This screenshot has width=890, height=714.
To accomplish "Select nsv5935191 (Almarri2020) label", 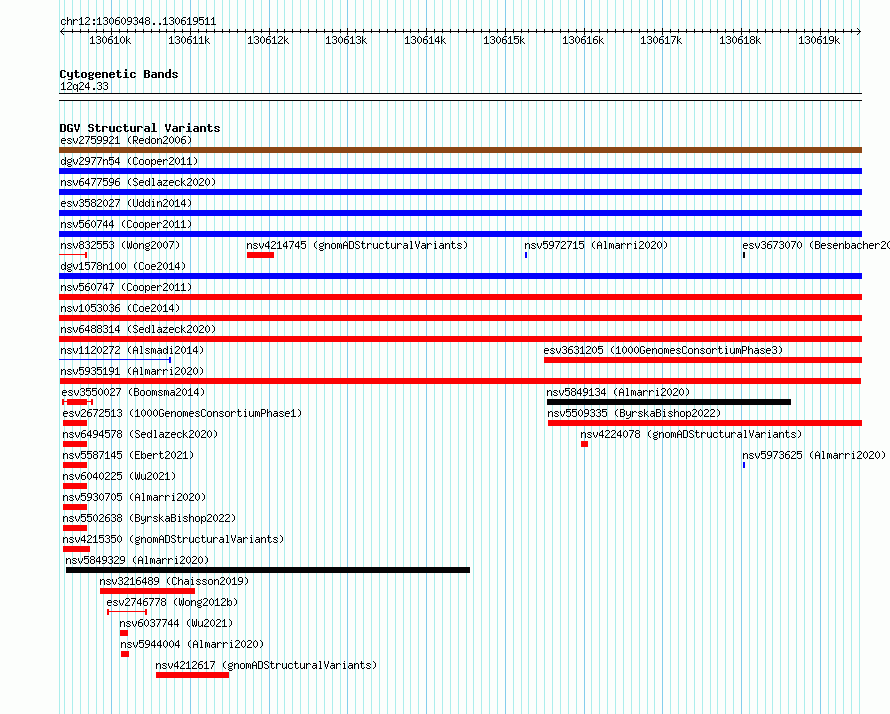I will tap(132, 371).
